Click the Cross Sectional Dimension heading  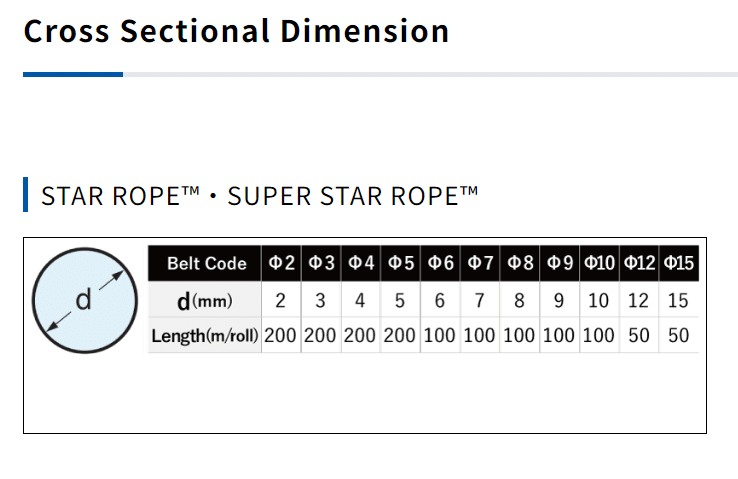tap(236, 31)
